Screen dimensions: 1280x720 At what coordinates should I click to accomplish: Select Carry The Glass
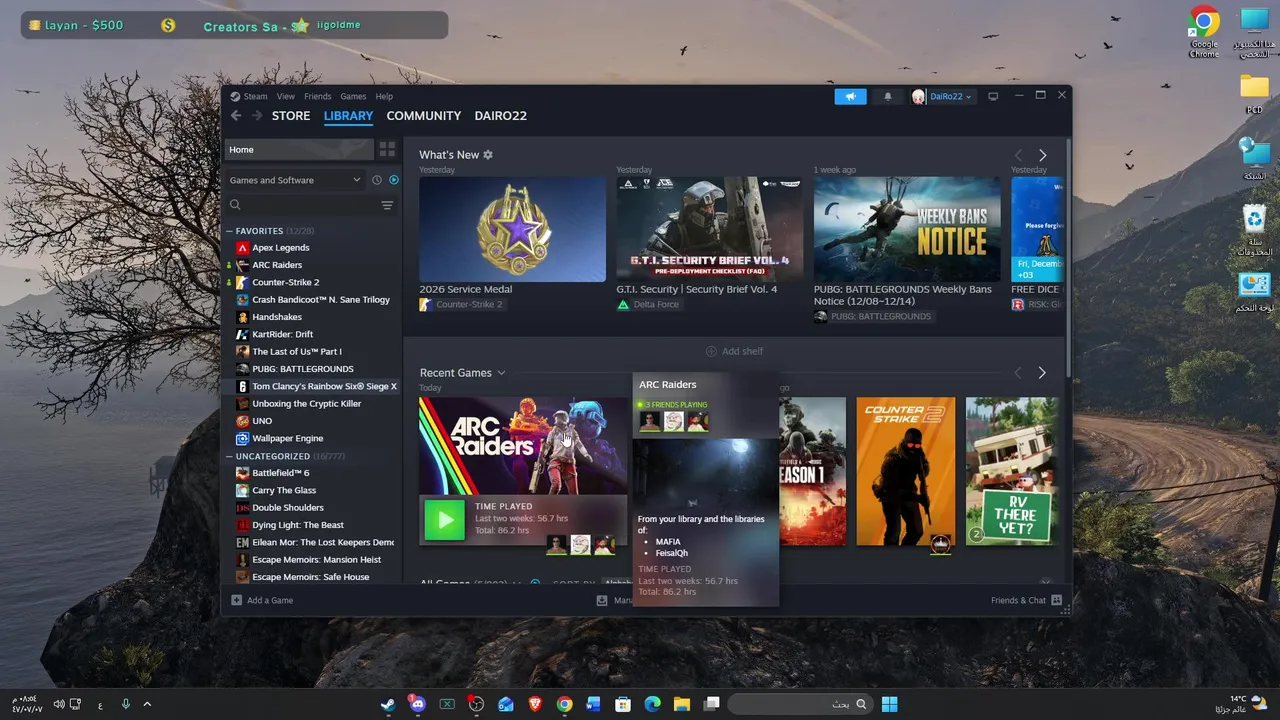[x=284, y=490]
